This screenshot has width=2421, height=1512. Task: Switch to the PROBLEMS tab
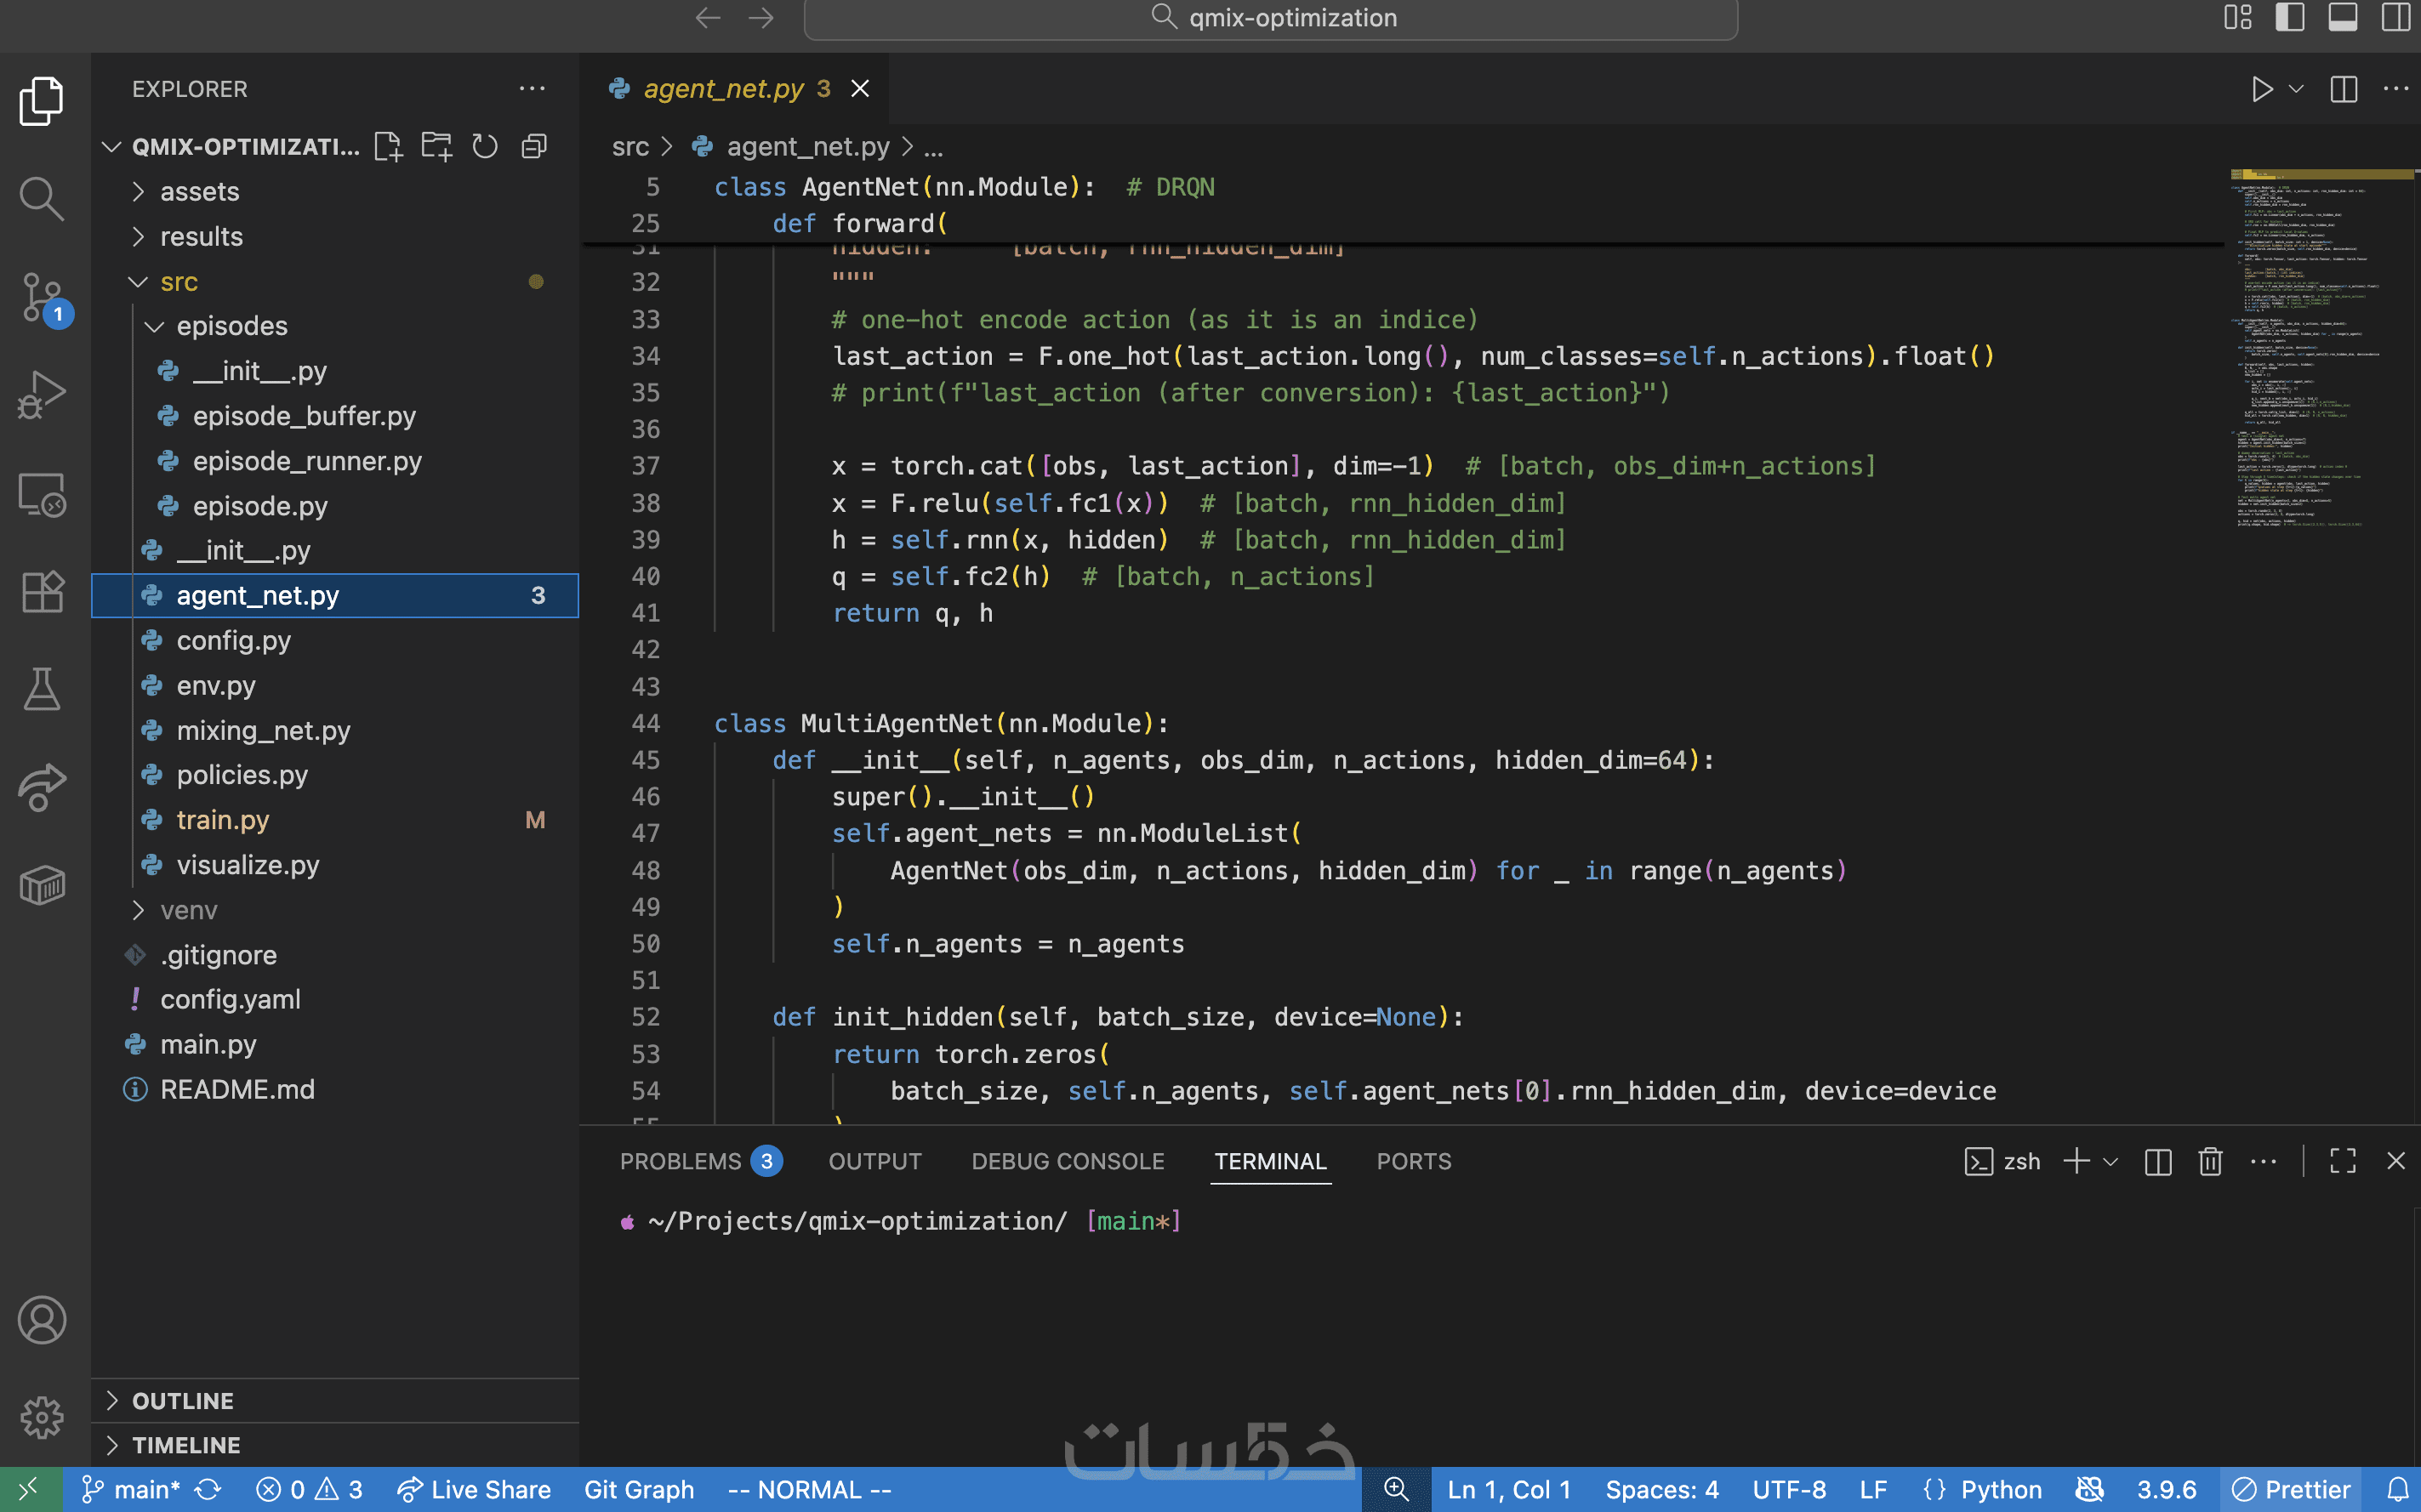click(681, 1161)
